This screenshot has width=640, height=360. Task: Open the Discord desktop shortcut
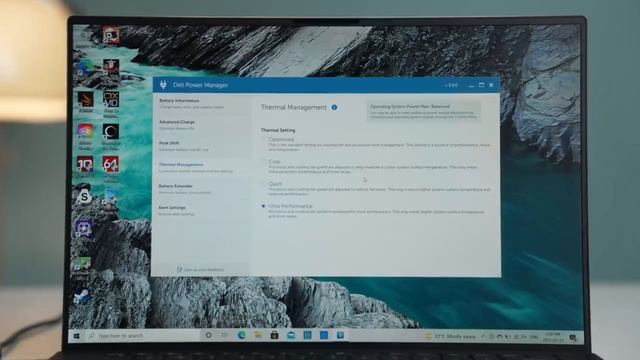point(83,228)
